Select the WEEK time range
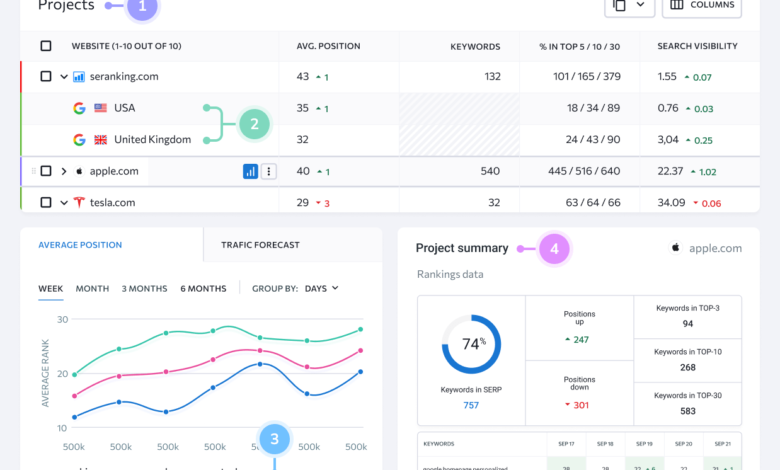 [x=51, y=288]
